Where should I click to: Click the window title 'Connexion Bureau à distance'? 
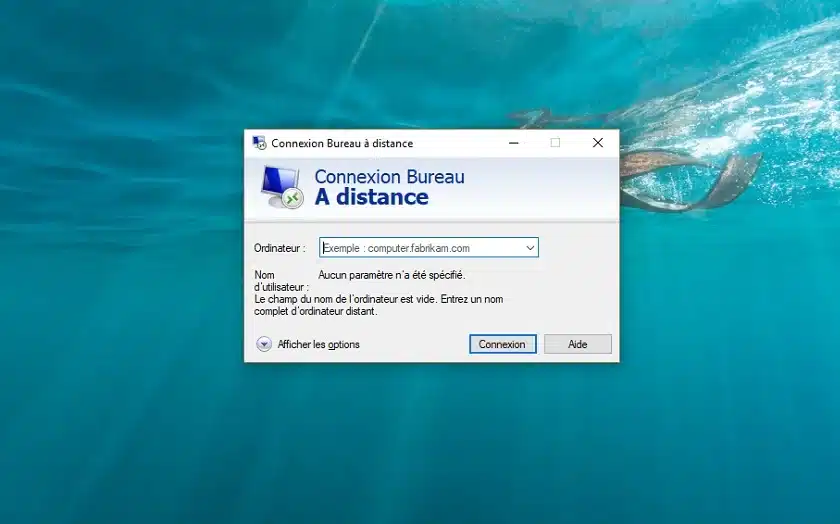pyautogui.click(x=342, y=143)
